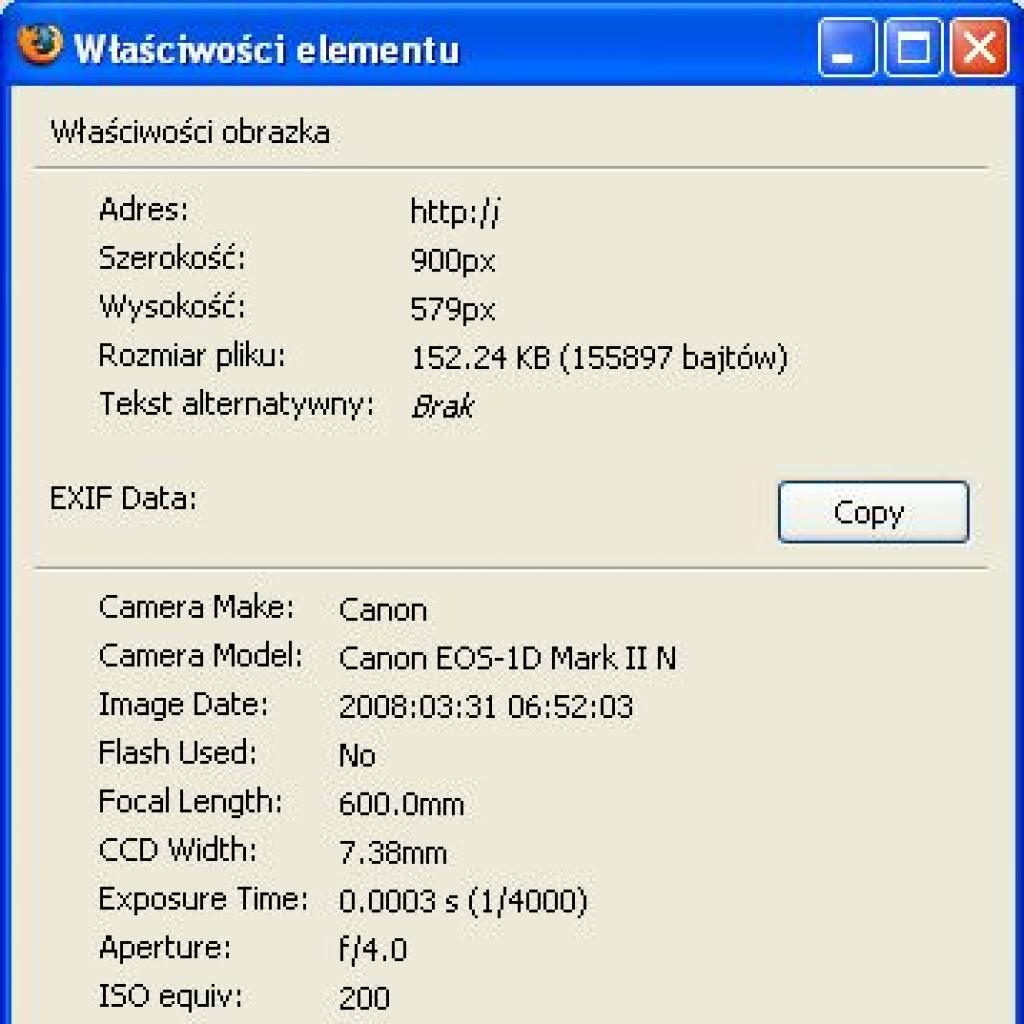Select file size '152.24 KB (155897 bajtów)'

click(x=600, y=358)
